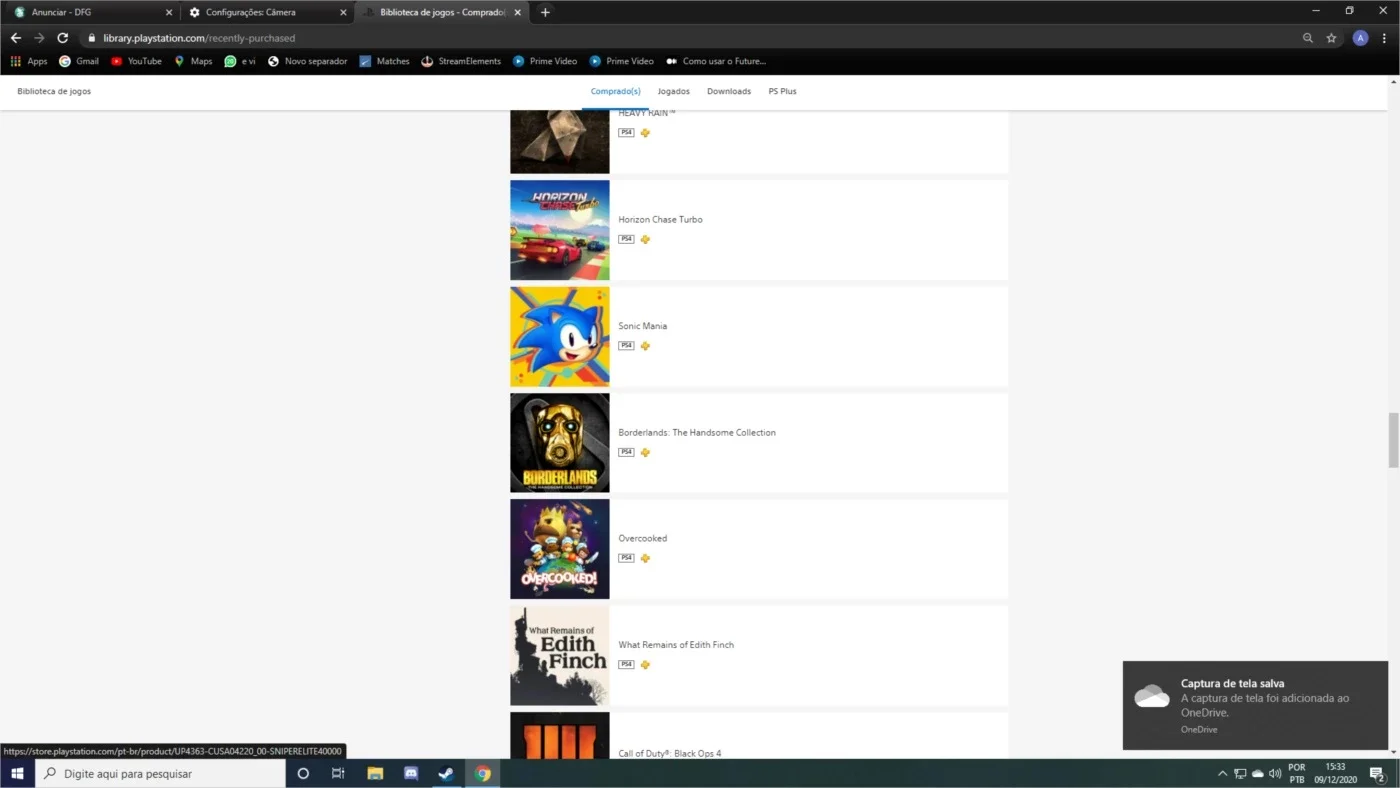The height and width of the screenshot is (788, 1400).
Task: Open the zoom magnifier icon in address bar
Action: [x=1307, y=38]
